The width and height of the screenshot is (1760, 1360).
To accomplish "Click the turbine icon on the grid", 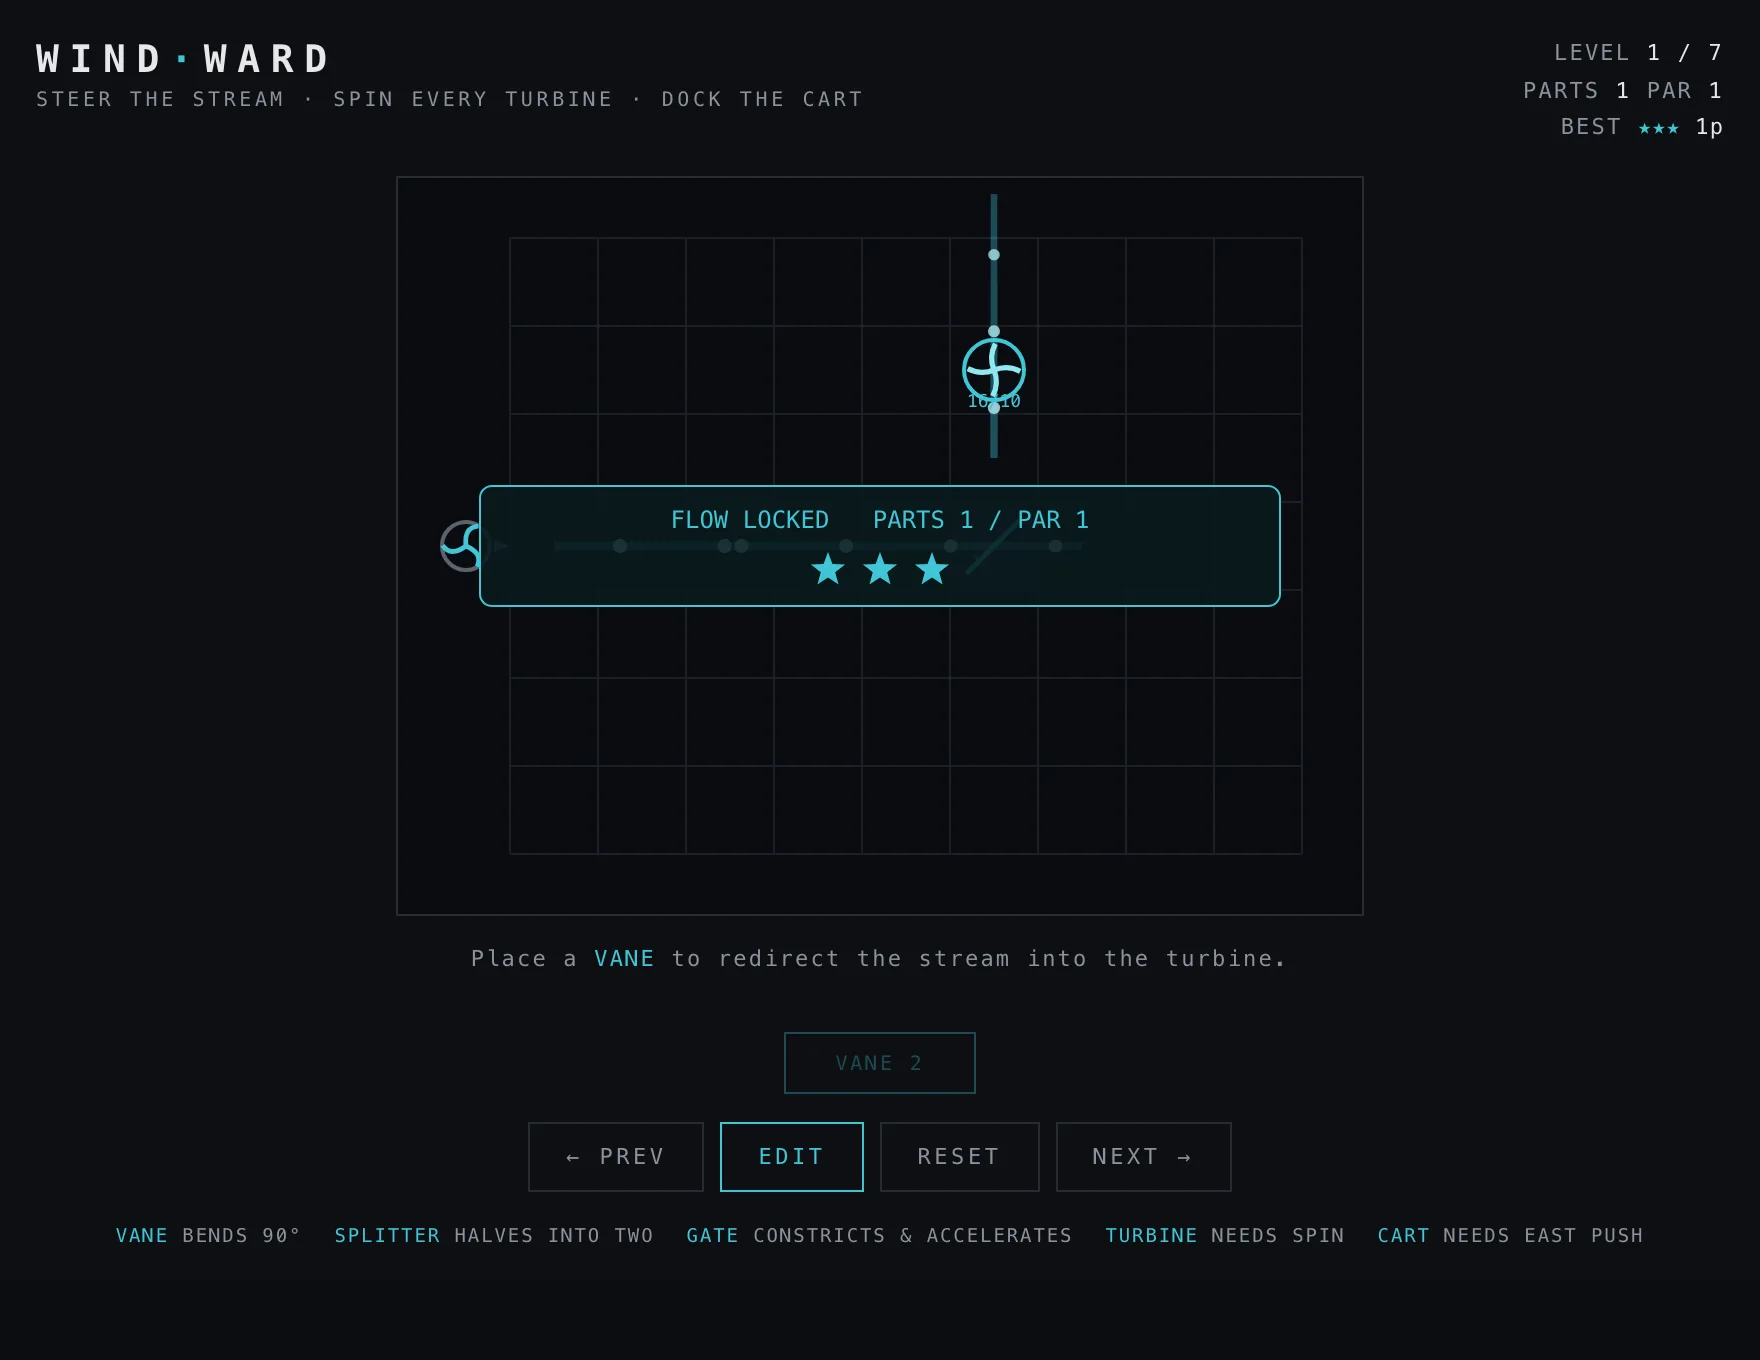I will point(993,370).
